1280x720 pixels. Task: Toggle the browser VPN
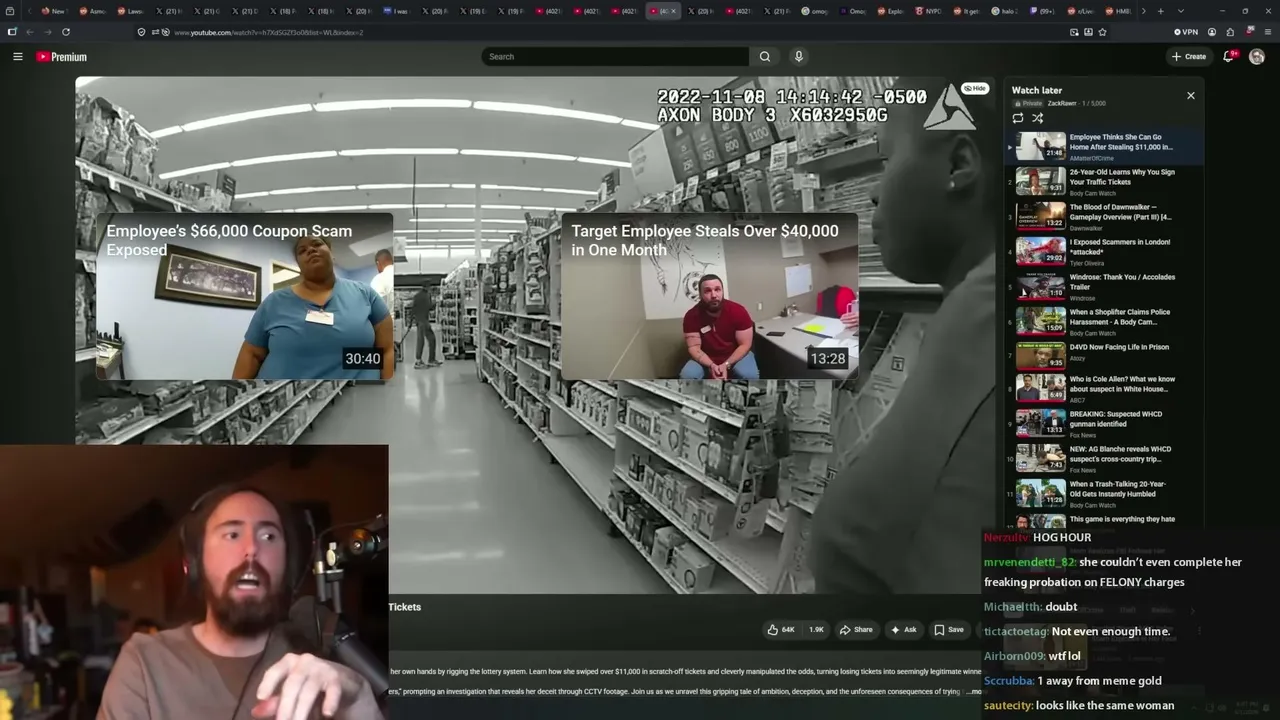tap(1186, 32)
